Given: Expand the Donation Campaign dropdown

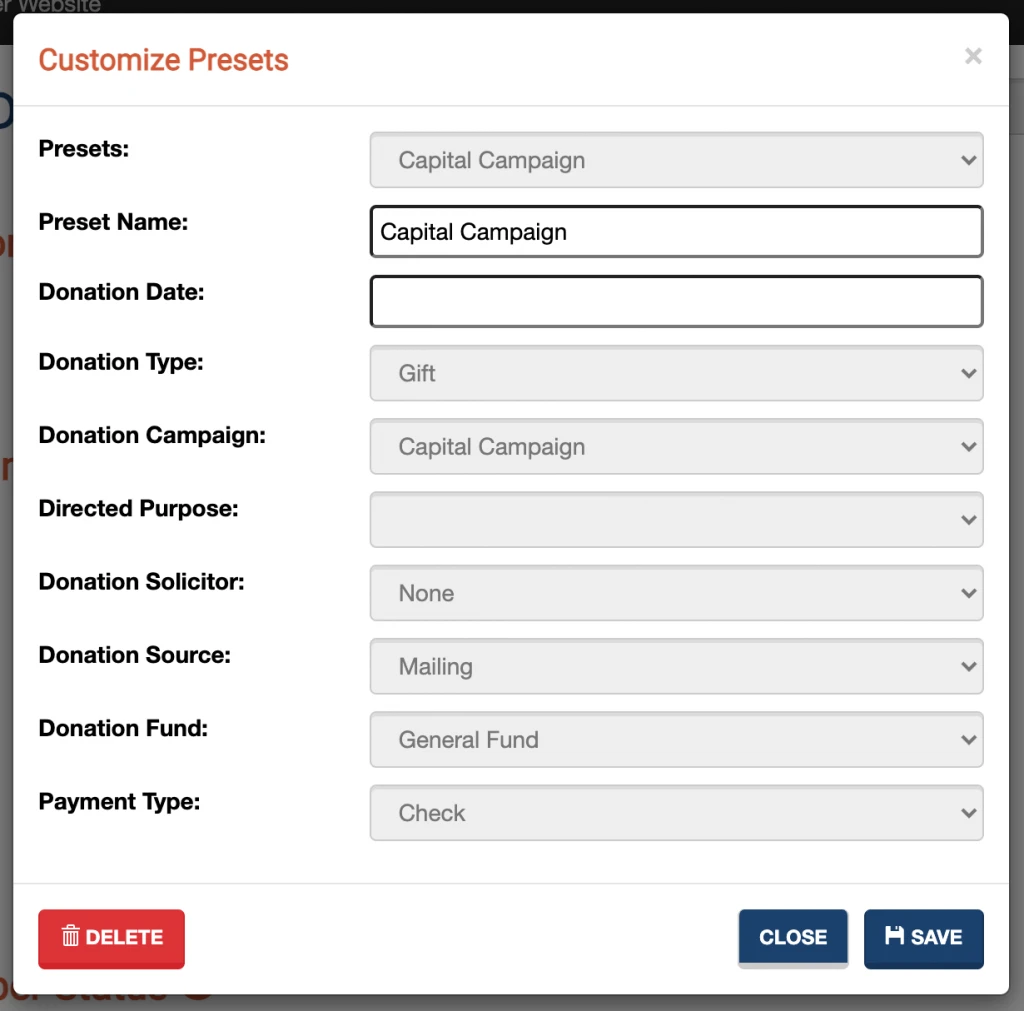Looking at the screenshot, I should pos(676,447).
